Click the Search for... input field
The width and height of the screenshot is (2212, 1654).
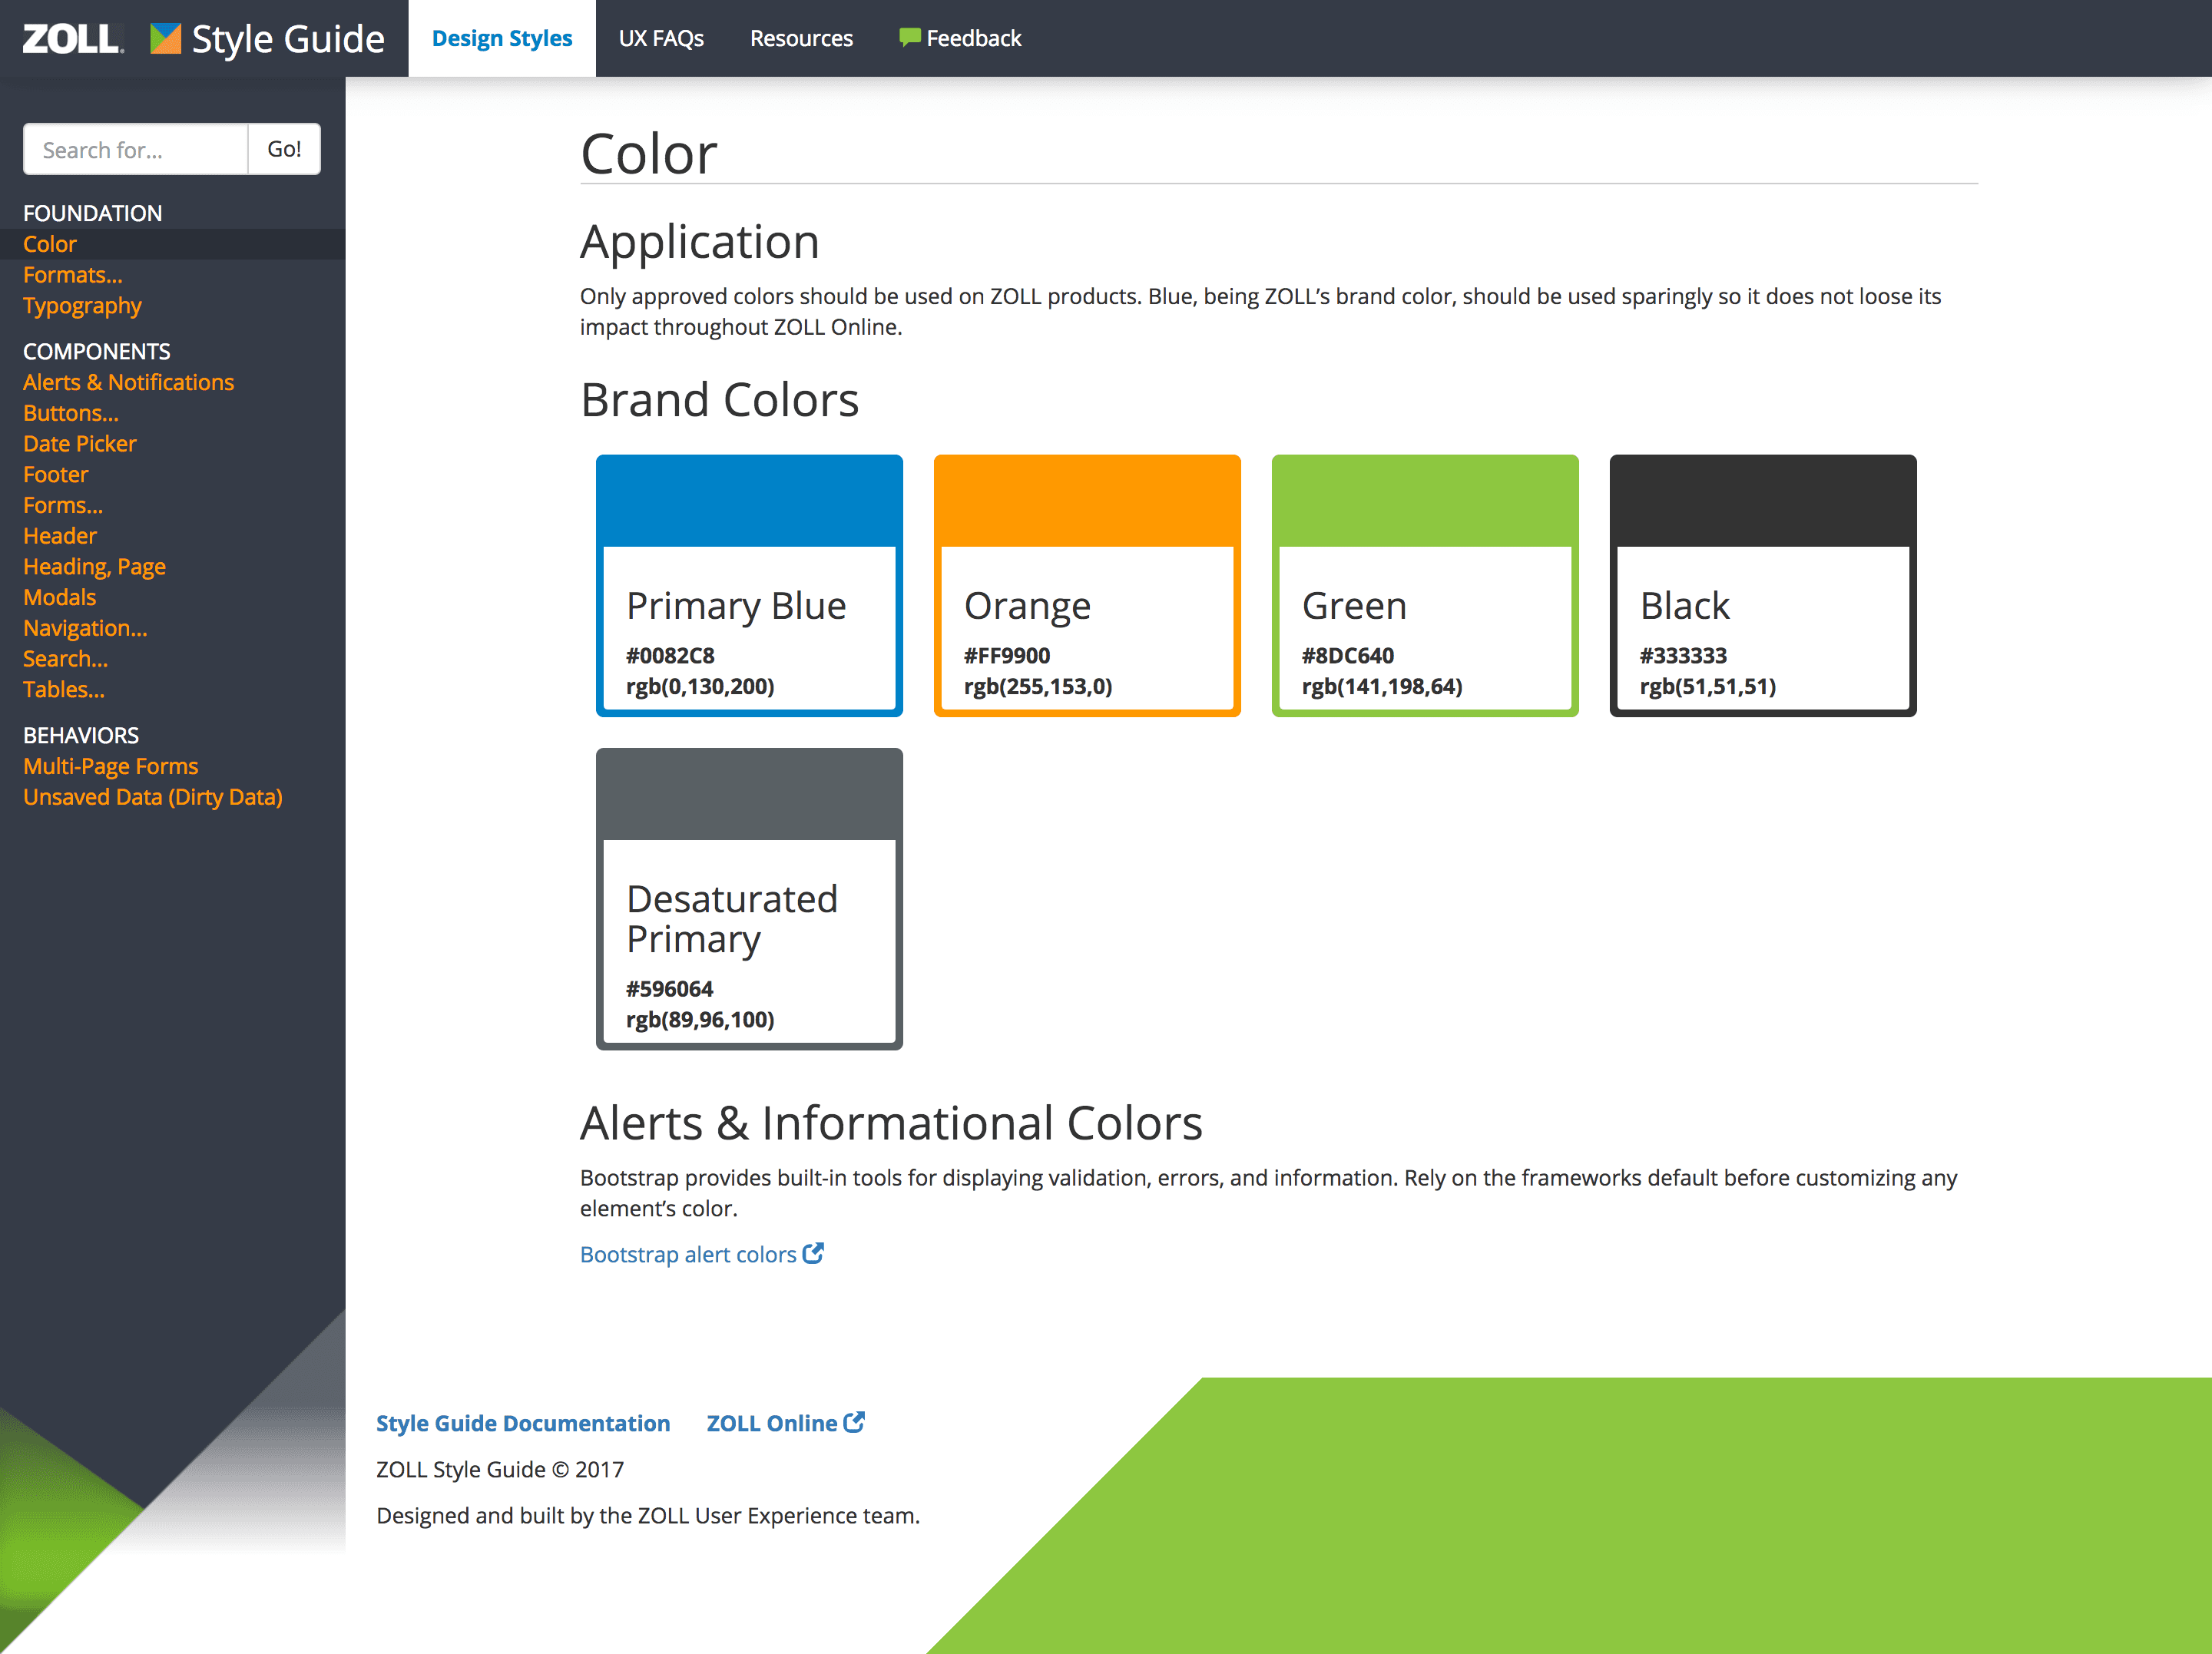(x=135, y=149)
